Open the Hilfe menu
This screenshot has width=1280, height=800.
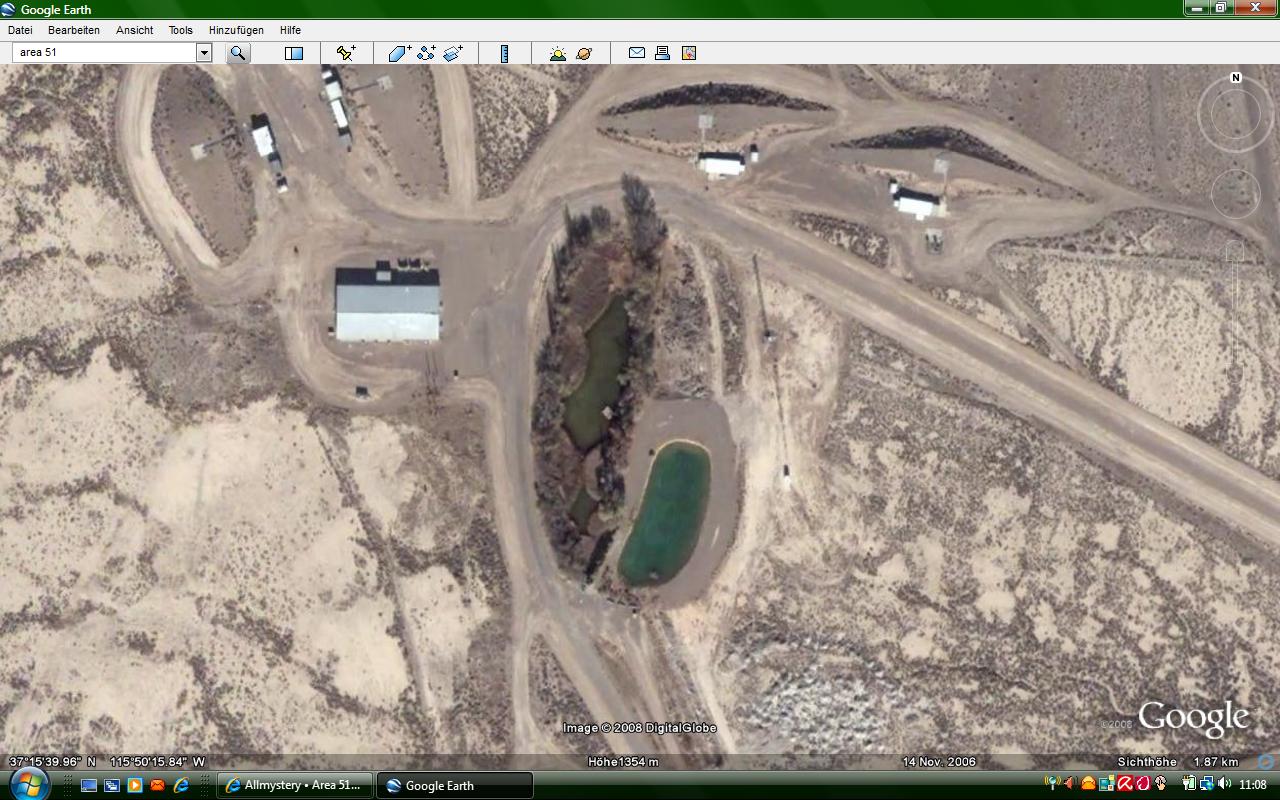[290, 30]
